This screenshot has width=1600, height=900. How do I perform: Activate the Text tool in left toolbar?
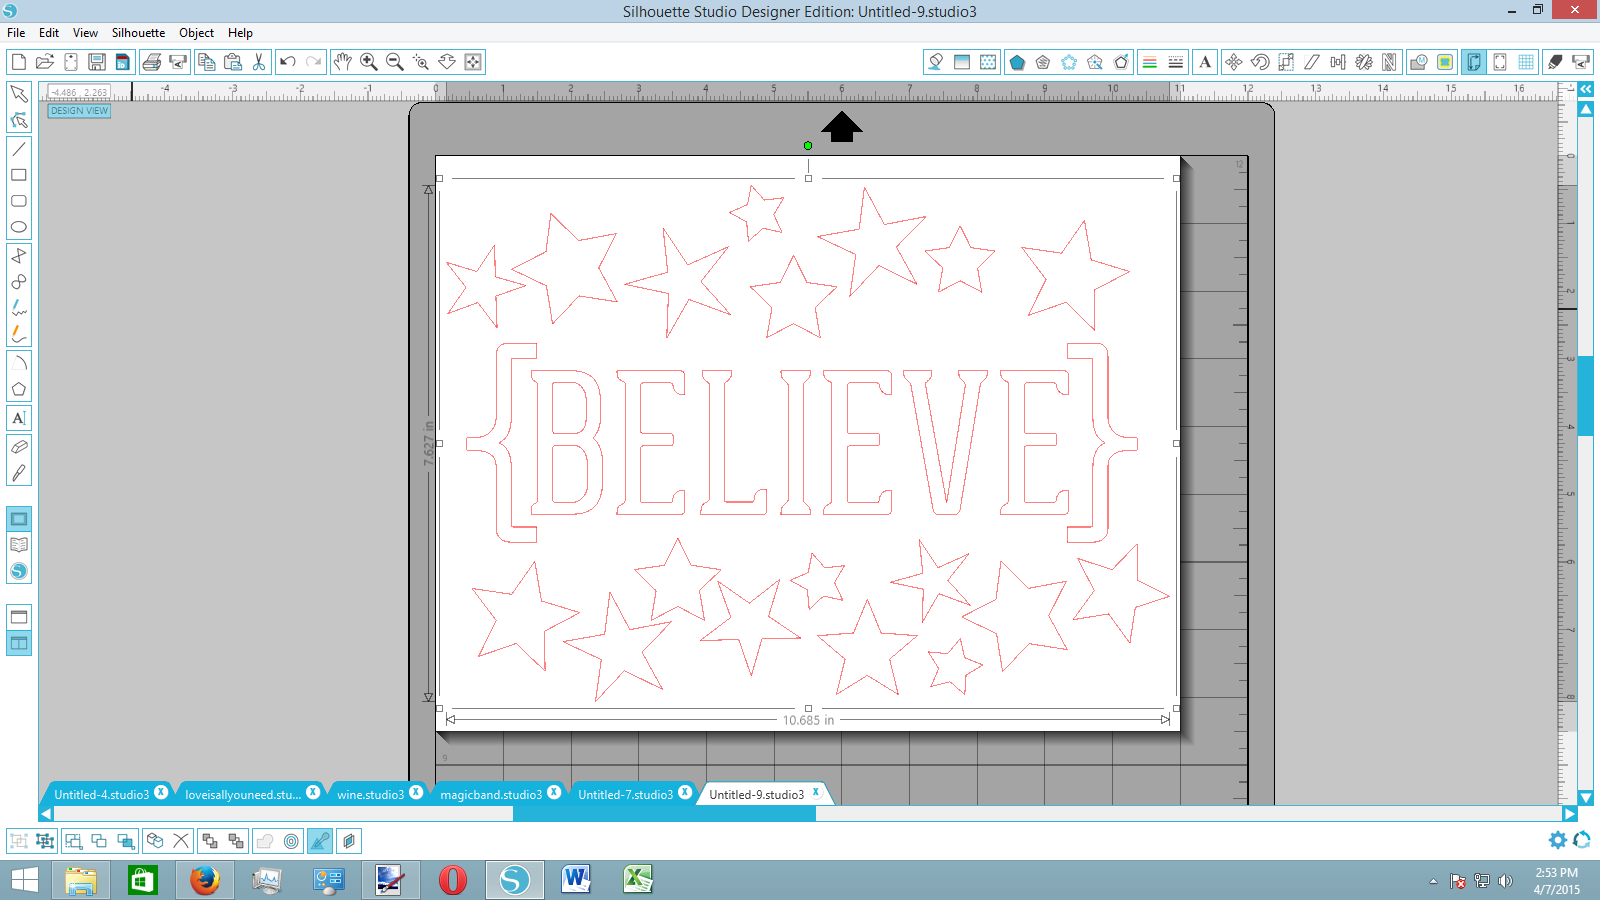tap(18, 418)
